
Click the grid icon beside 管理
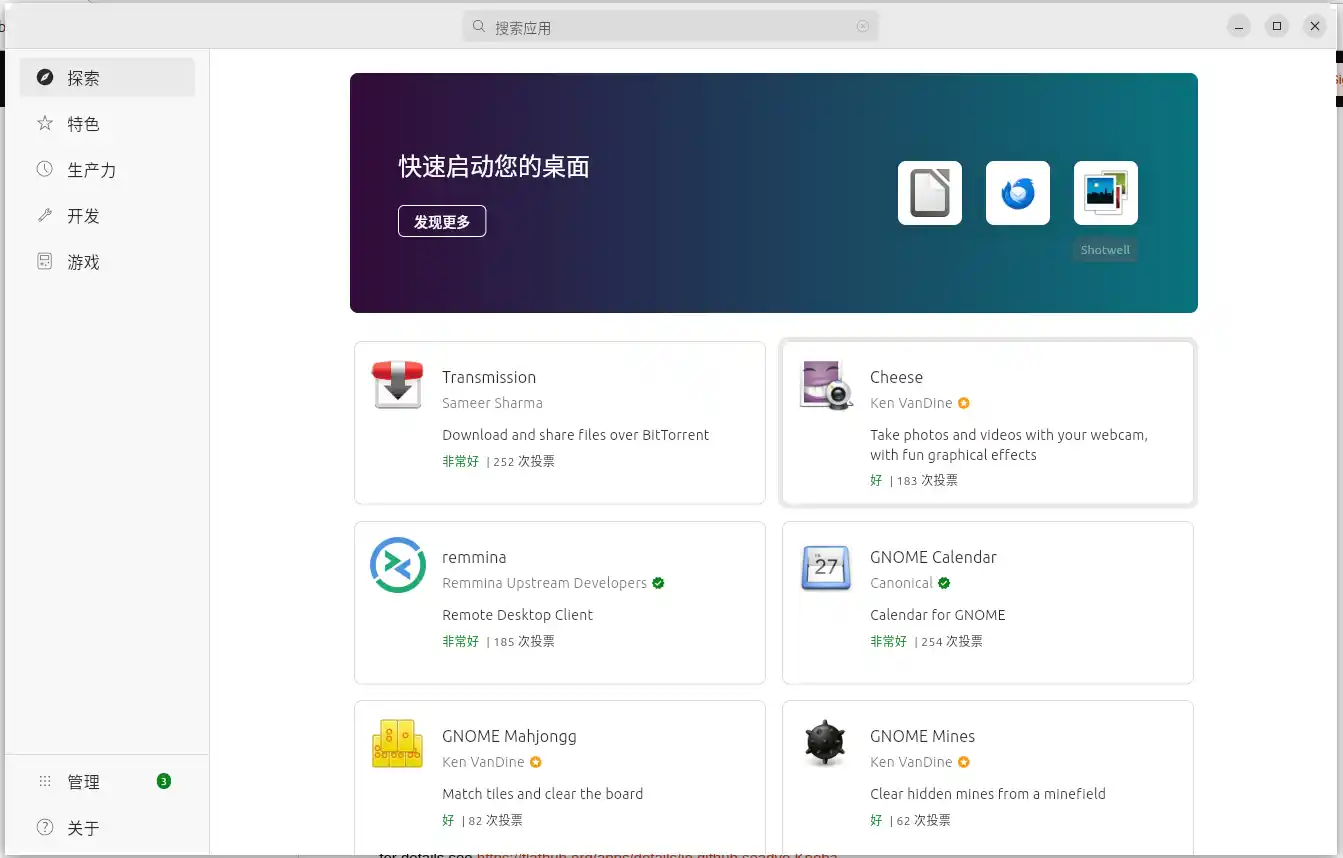click(x=44, y=781)
